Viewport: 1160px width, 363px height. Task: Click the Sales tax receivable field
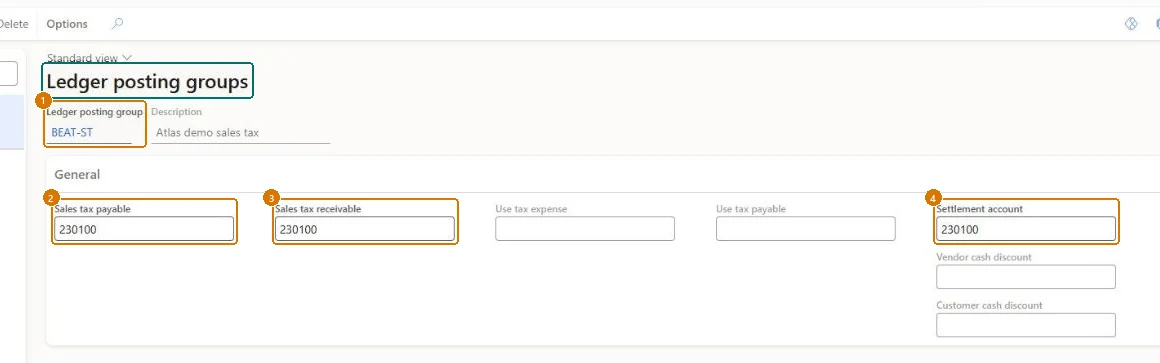364,229
